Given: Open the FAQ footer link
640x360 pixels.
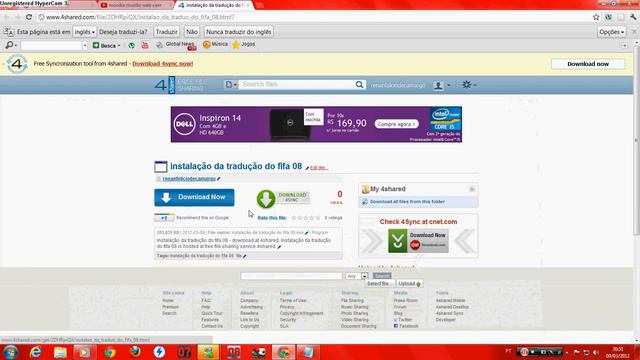Looking at the screenshot, I should coord(206,300).
